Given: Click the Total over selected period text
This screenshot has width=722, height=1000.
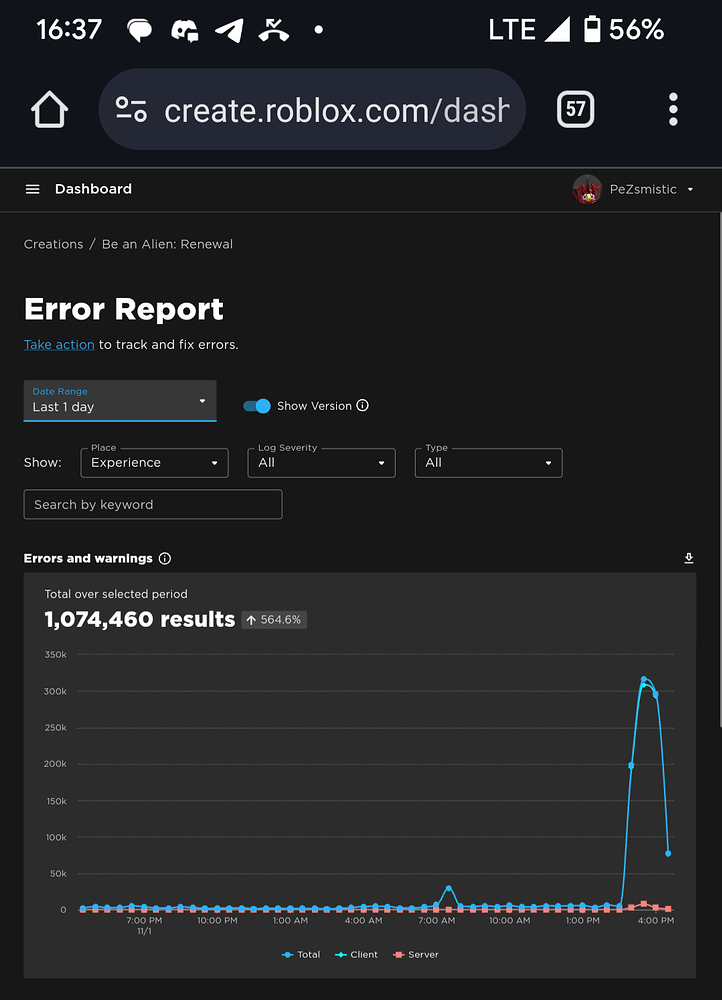Looking at the screenshot, I should 116,594.
